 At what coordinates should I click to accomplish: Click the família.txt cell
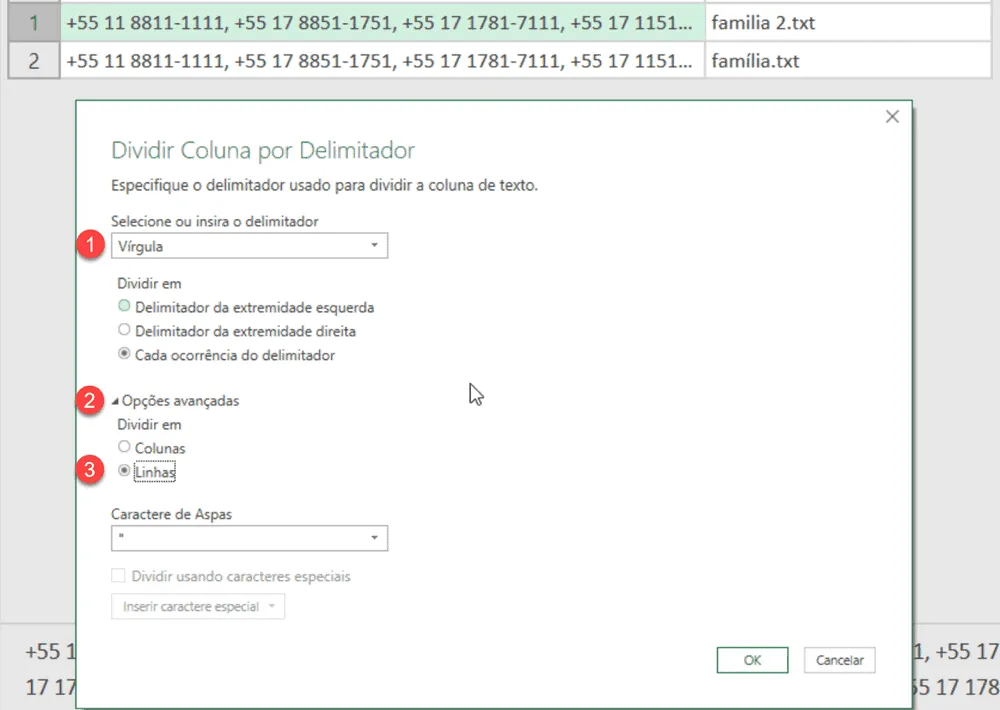pyautogui.click(x=848, y=61)
